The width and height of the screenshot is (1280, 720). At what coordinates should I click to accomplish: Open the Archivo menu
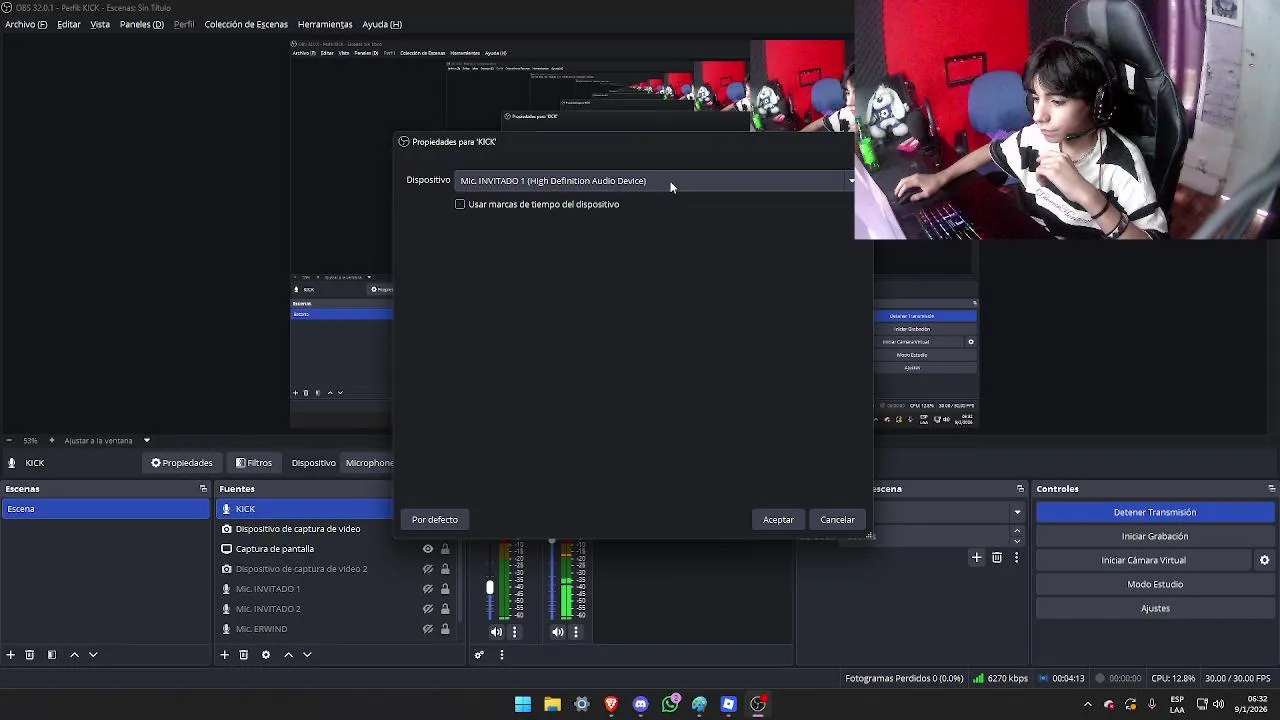26,24
